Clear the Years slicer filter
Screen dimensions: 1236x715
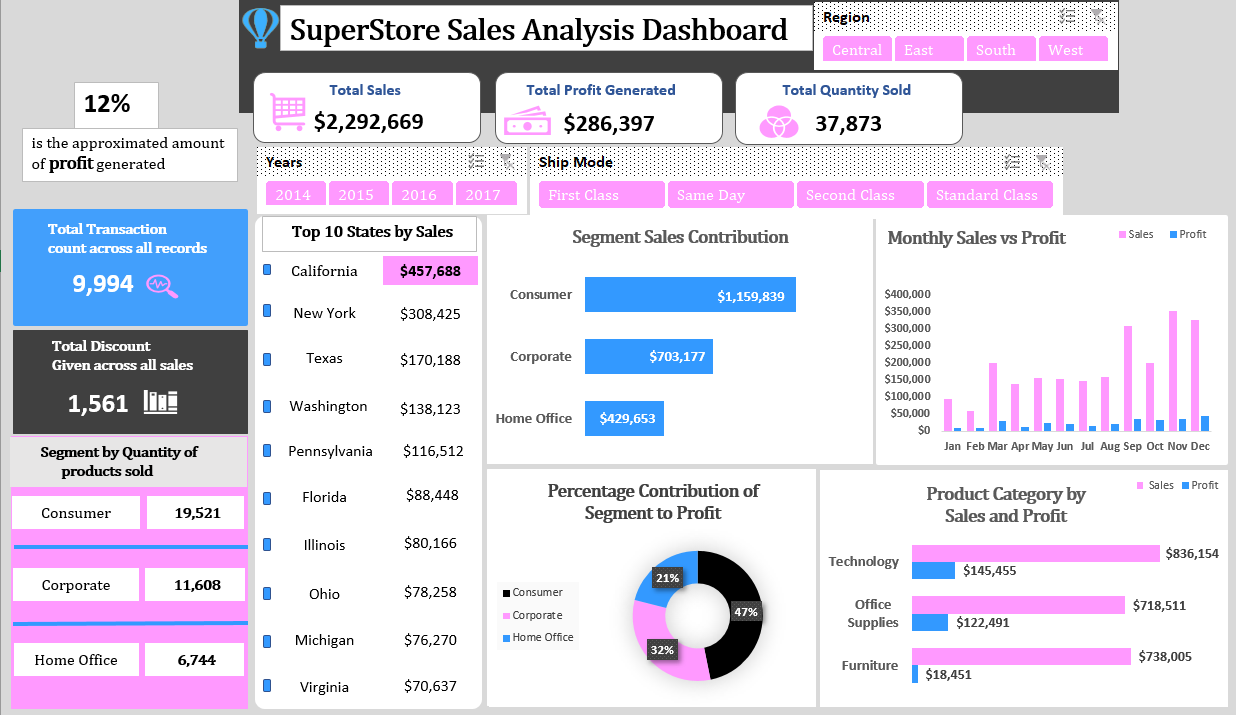[x=506, y=162]
